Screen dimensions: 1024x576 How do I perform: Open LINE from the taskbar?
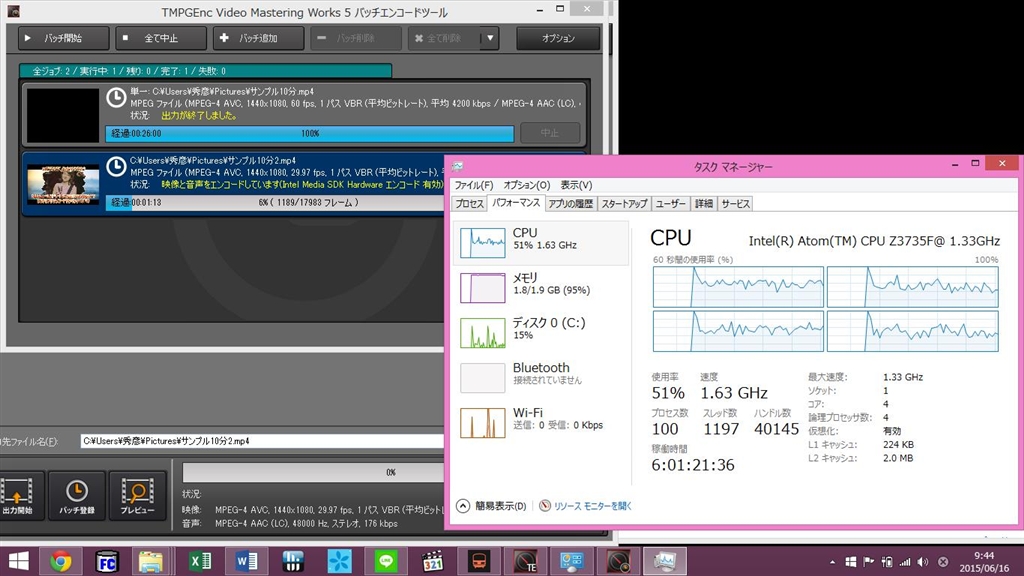coord(386,562)
